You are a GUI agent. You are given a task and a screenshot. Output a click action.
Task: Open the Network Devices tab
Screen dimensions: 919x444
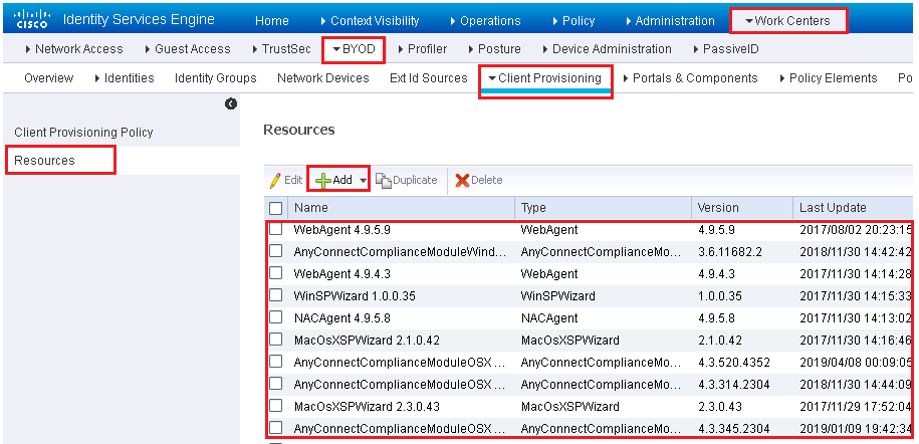point(323,78)
